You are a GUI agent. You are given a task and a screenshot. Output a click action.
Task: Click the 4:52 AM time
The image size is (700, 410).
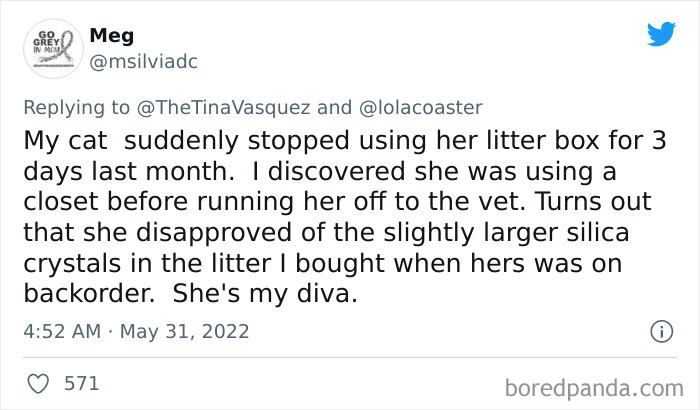point(60,331)
